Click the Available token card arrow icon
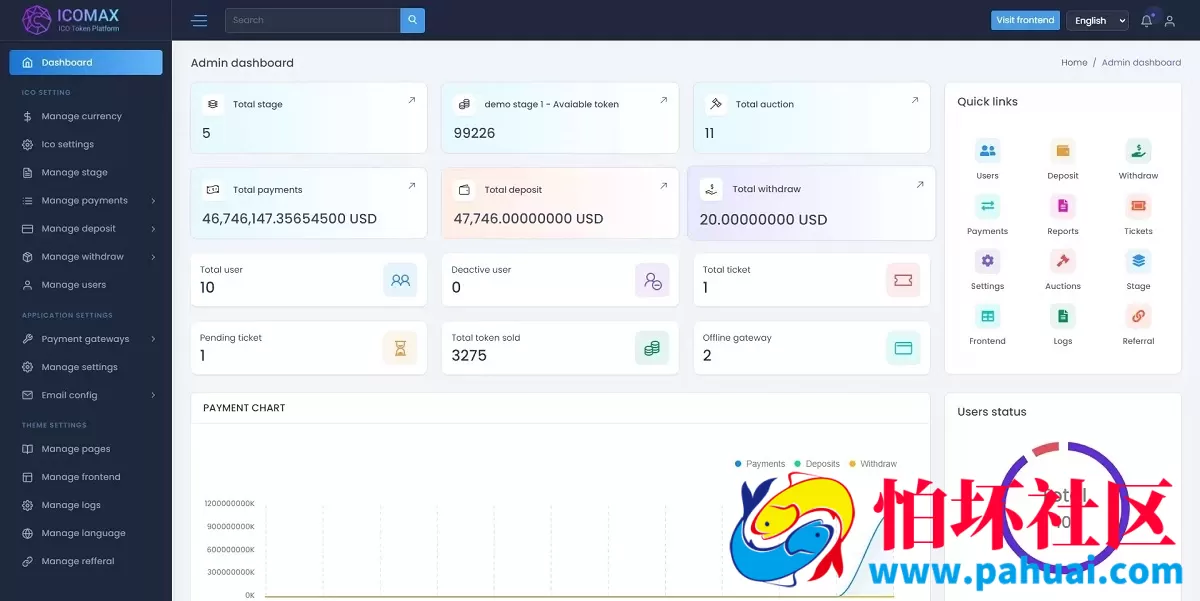 (x=663, y=100)
